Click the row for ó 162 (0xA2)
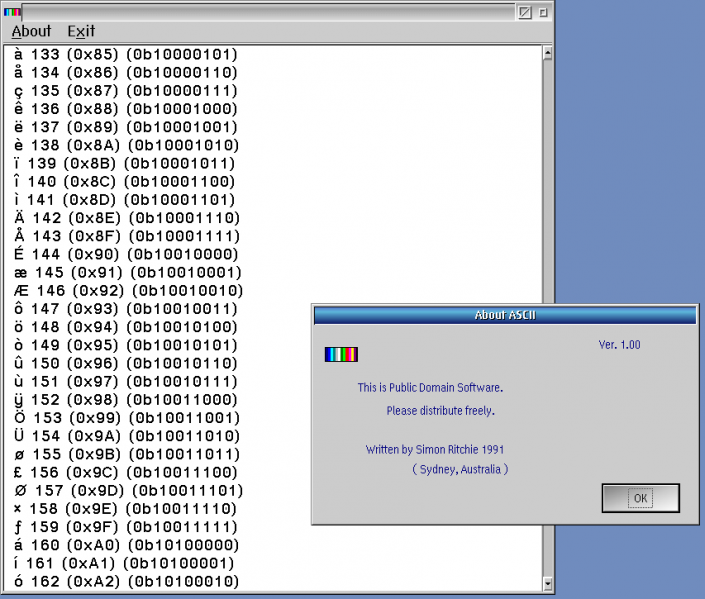Image resolution: width=705 pixels, height=599 pixels. point(125,581)
